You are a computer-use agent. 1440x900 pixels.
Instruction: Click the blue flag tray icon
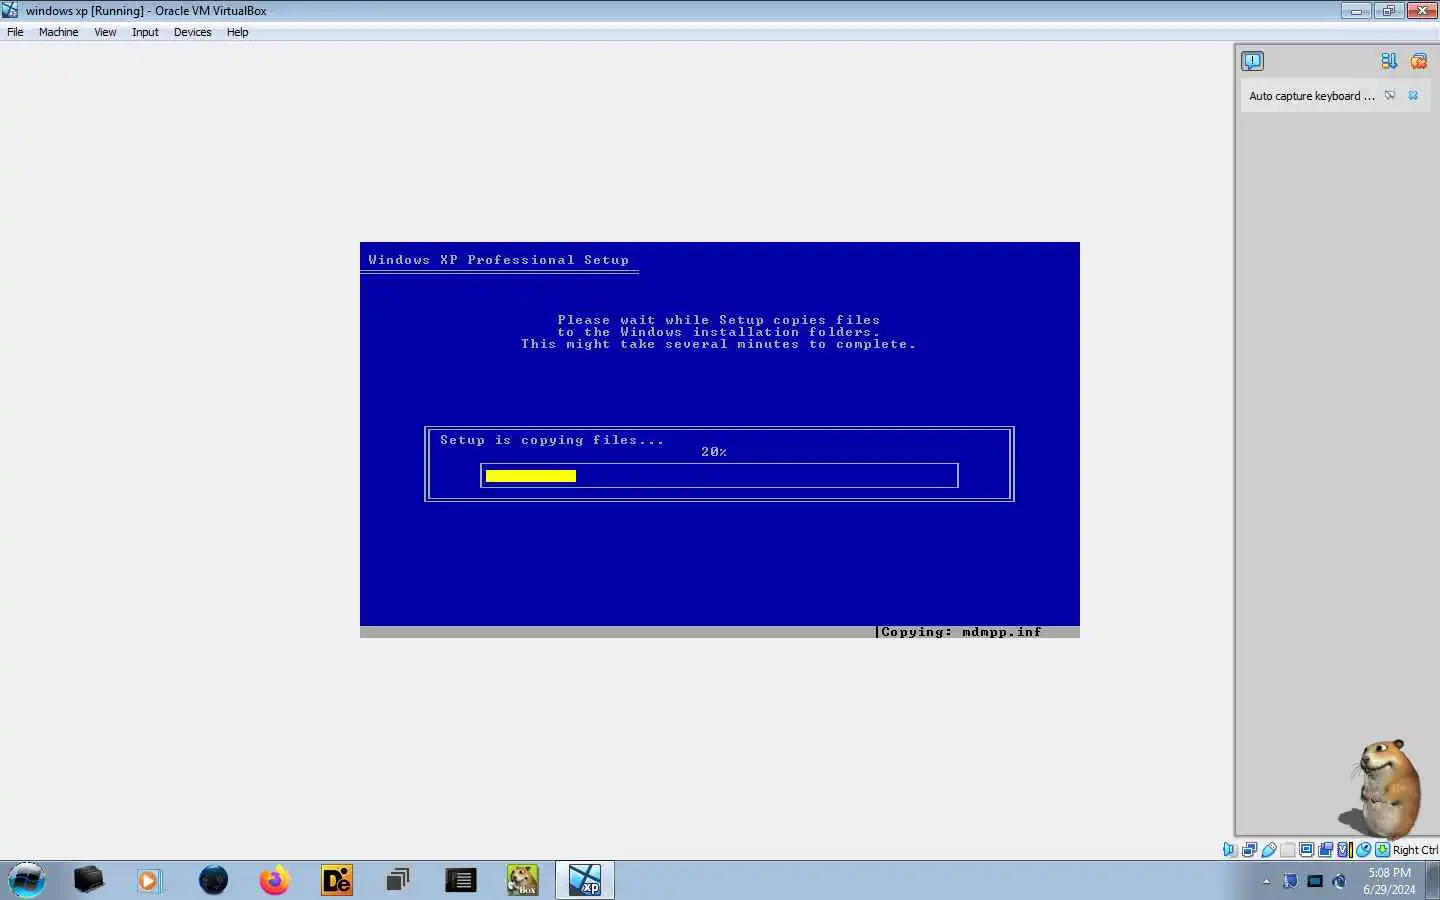click(1290, 881)
